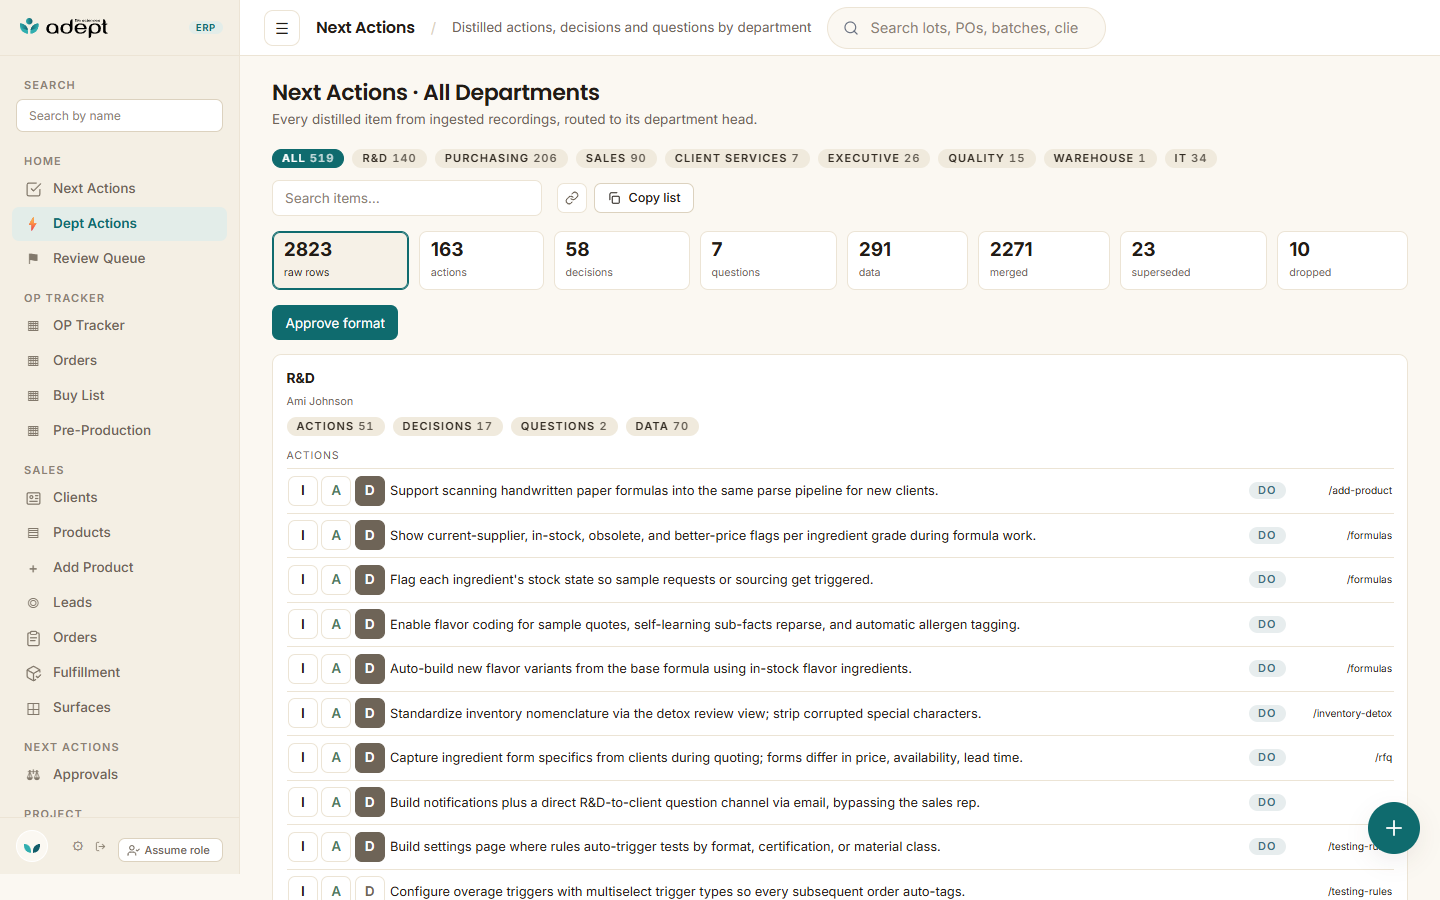Click the copy link icon beside Search items
This screenshot has height=900, width=1440.
tap(571, 198)
